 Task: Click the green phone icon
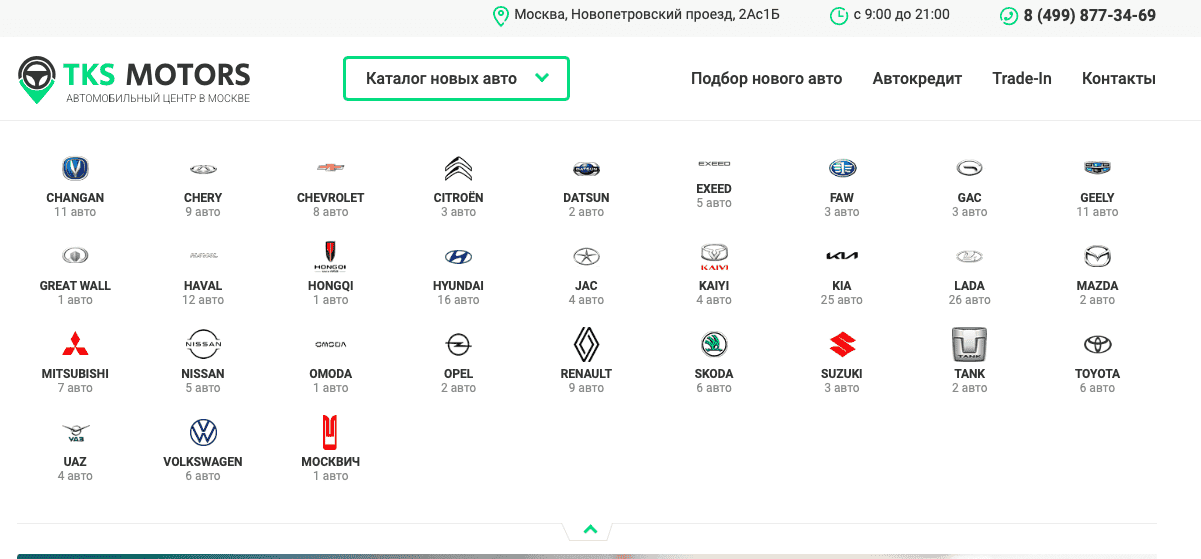click(x=1008, y=16)
